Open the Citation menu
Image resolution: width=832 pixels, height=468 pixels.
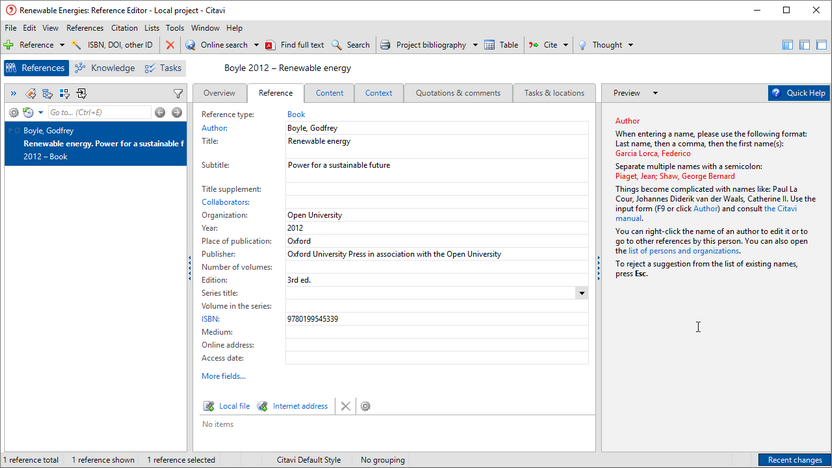pyautogui.click(x=124, y=28)
